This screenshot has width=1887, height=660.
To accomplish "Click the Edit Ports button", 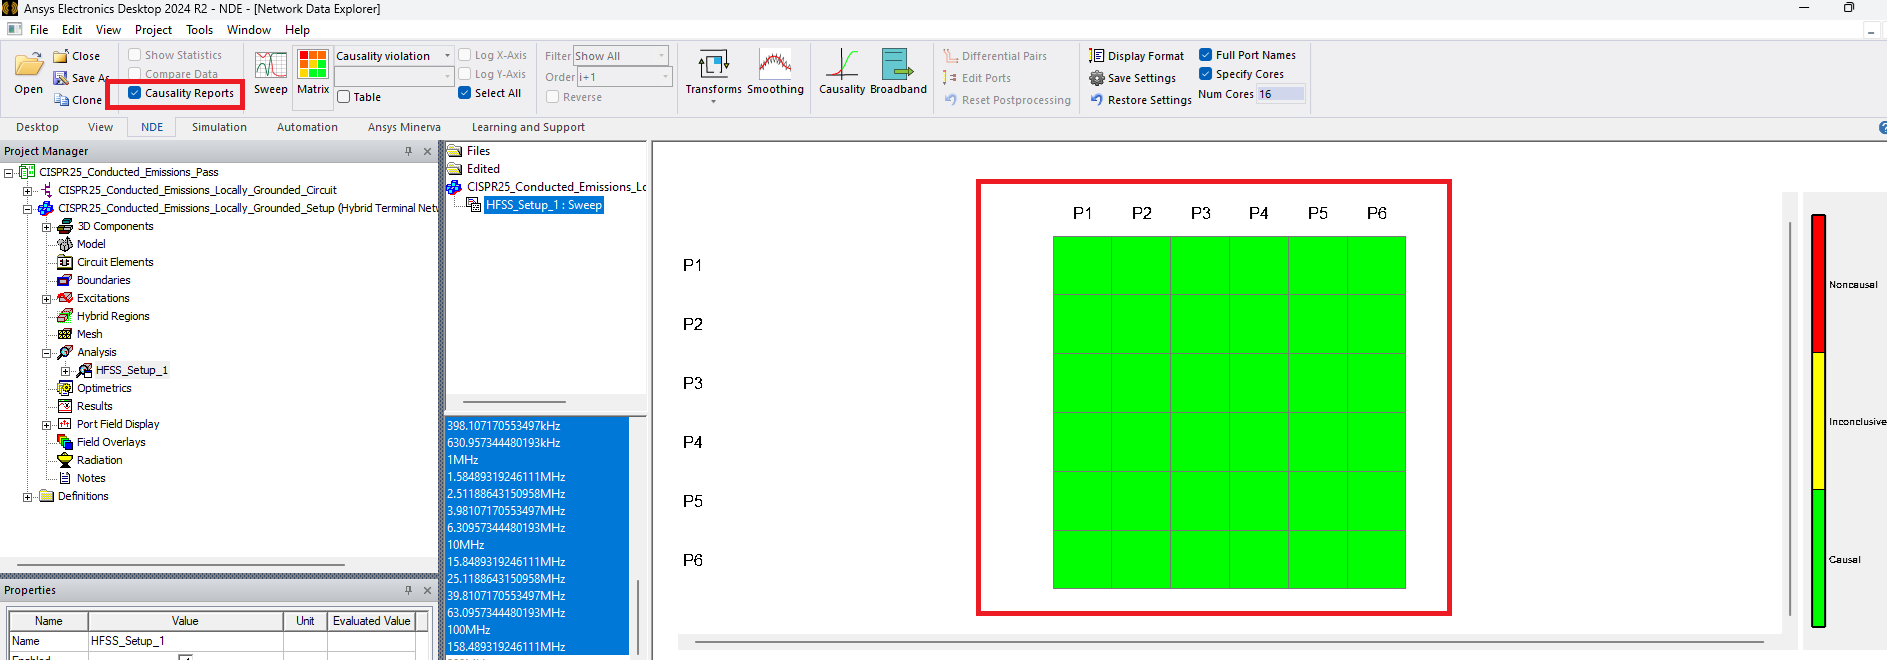I will [x=977, y=78].
